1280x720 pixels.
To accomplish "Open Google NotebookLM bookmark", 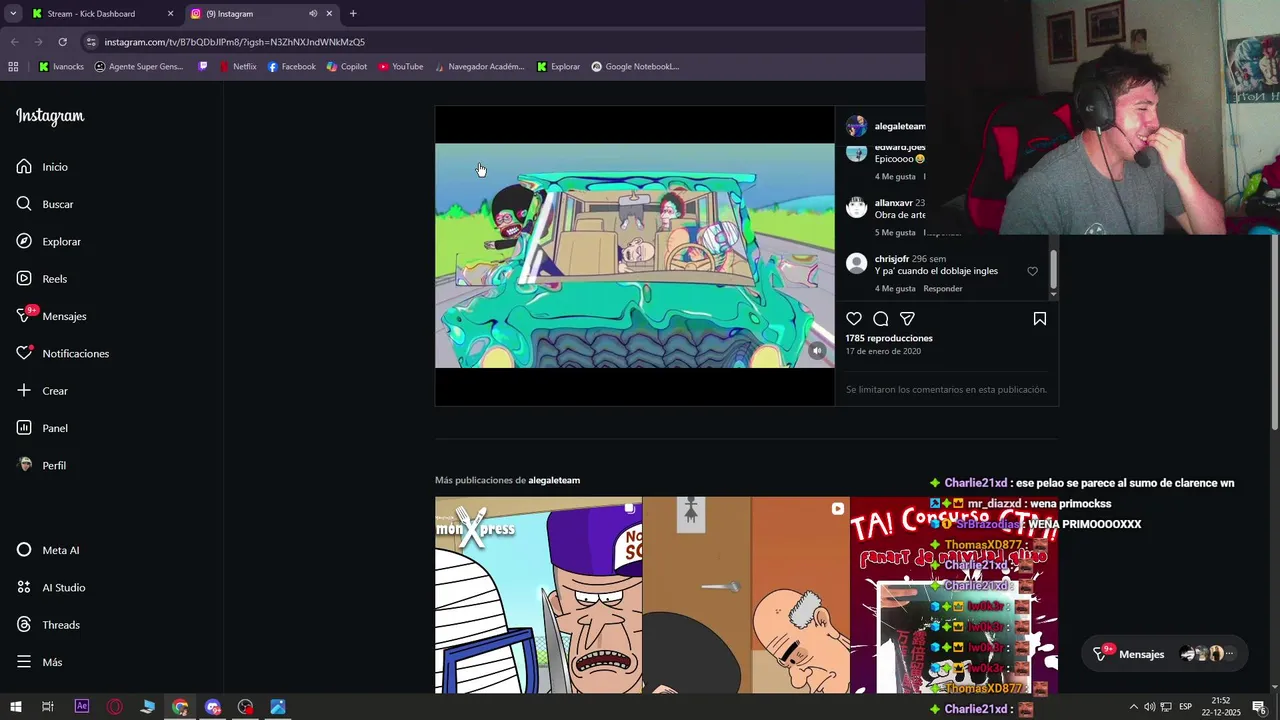I will click(x=635, y=67).
